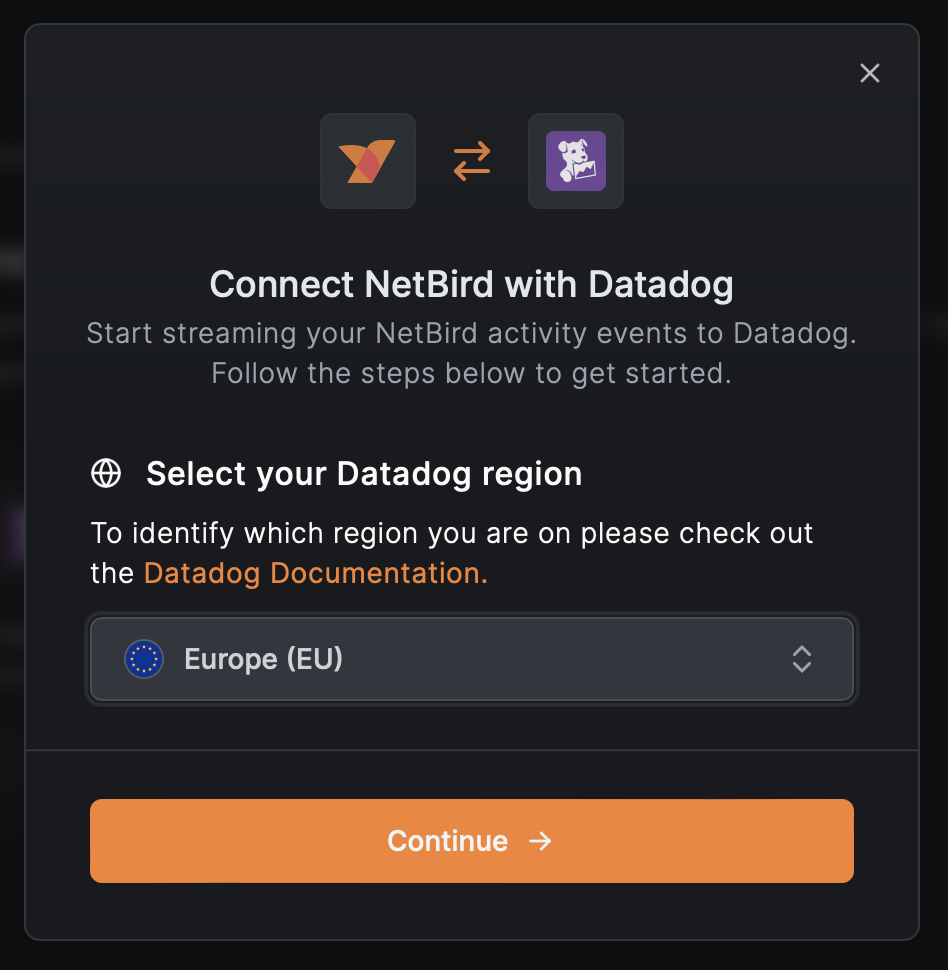Image resolution: width=948 pixels, height=970 pixels.
Task: Open the Datadog Documentation link
Action: 313,572
